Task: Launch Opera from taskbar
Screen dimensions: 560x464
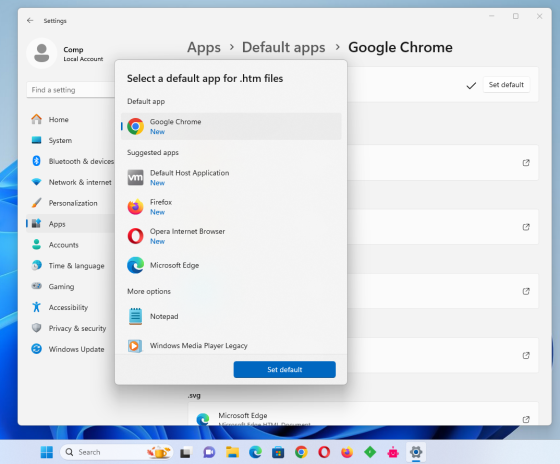Action: click(x=324, y=452)
